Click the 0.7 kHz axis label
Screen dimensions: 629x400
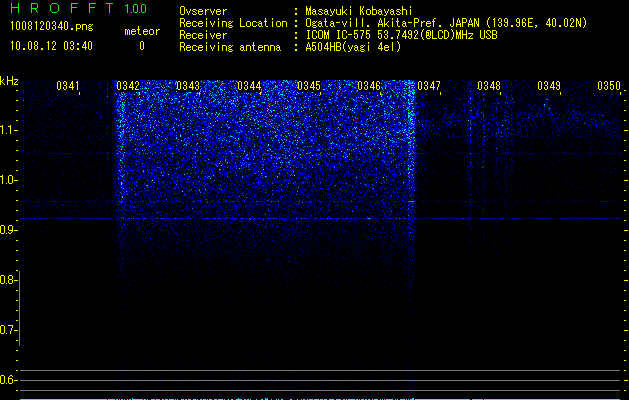pos(7,330)
